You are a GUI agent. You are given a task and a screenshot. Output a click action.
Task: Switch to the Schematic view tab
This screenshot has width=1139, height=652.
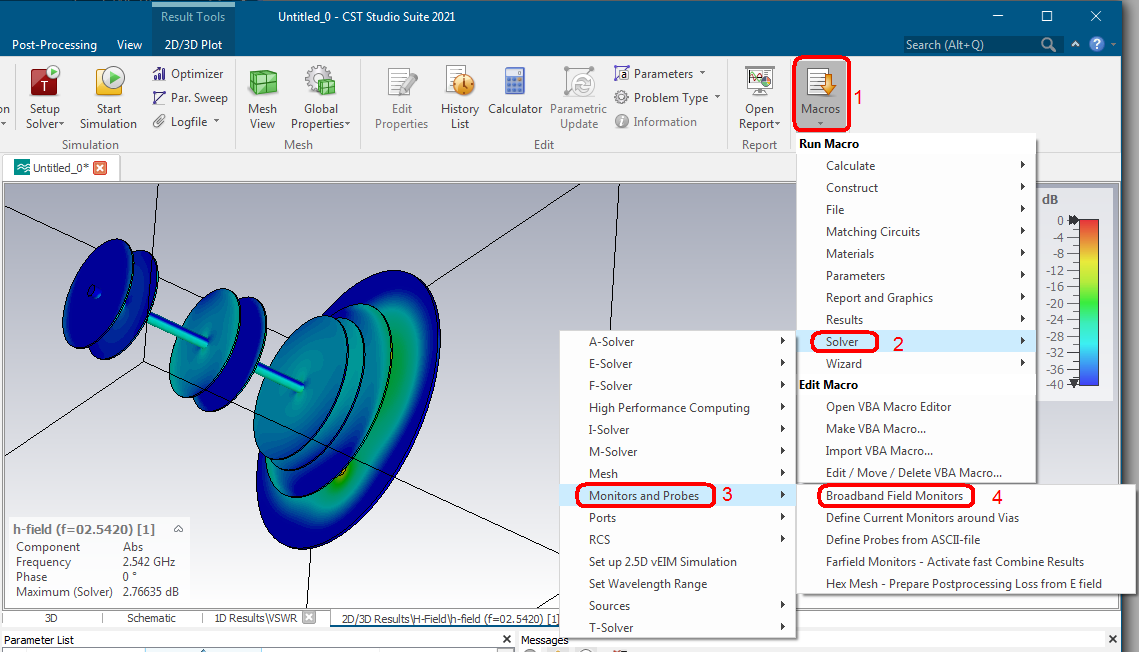pos(151,618)
